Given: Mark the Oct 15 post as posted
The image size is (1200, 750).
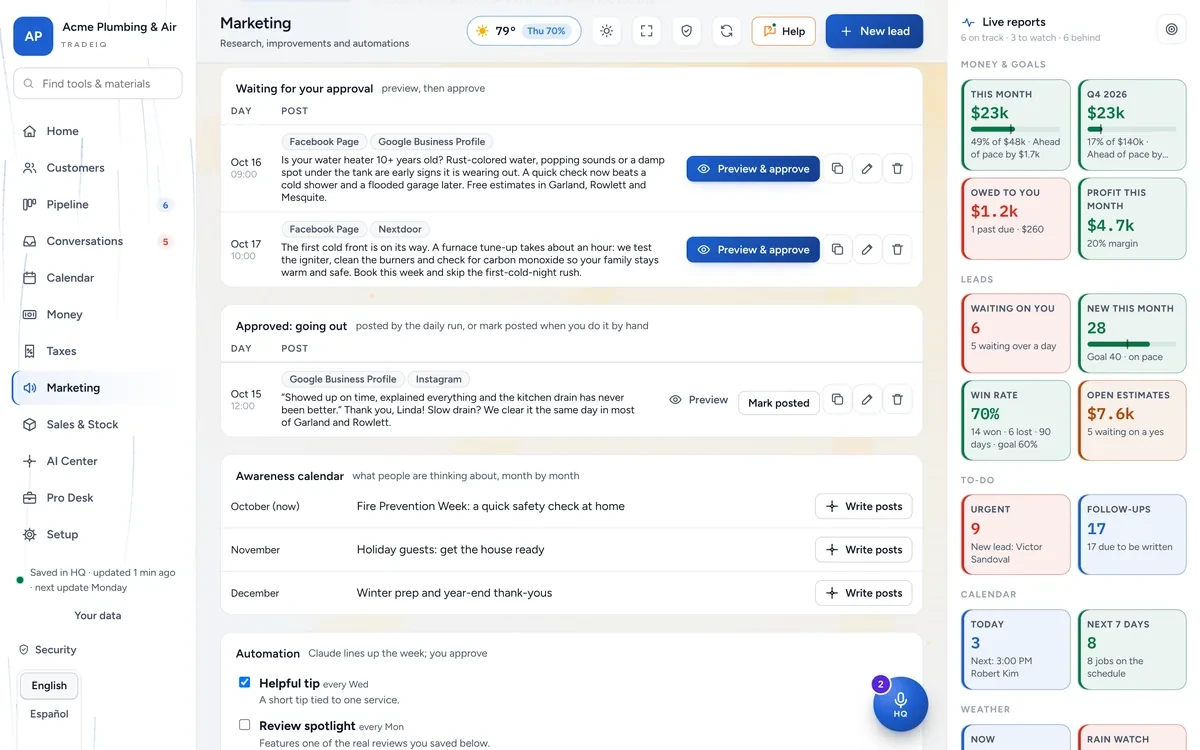Looking at the screenshot, I should coord(779,403).
